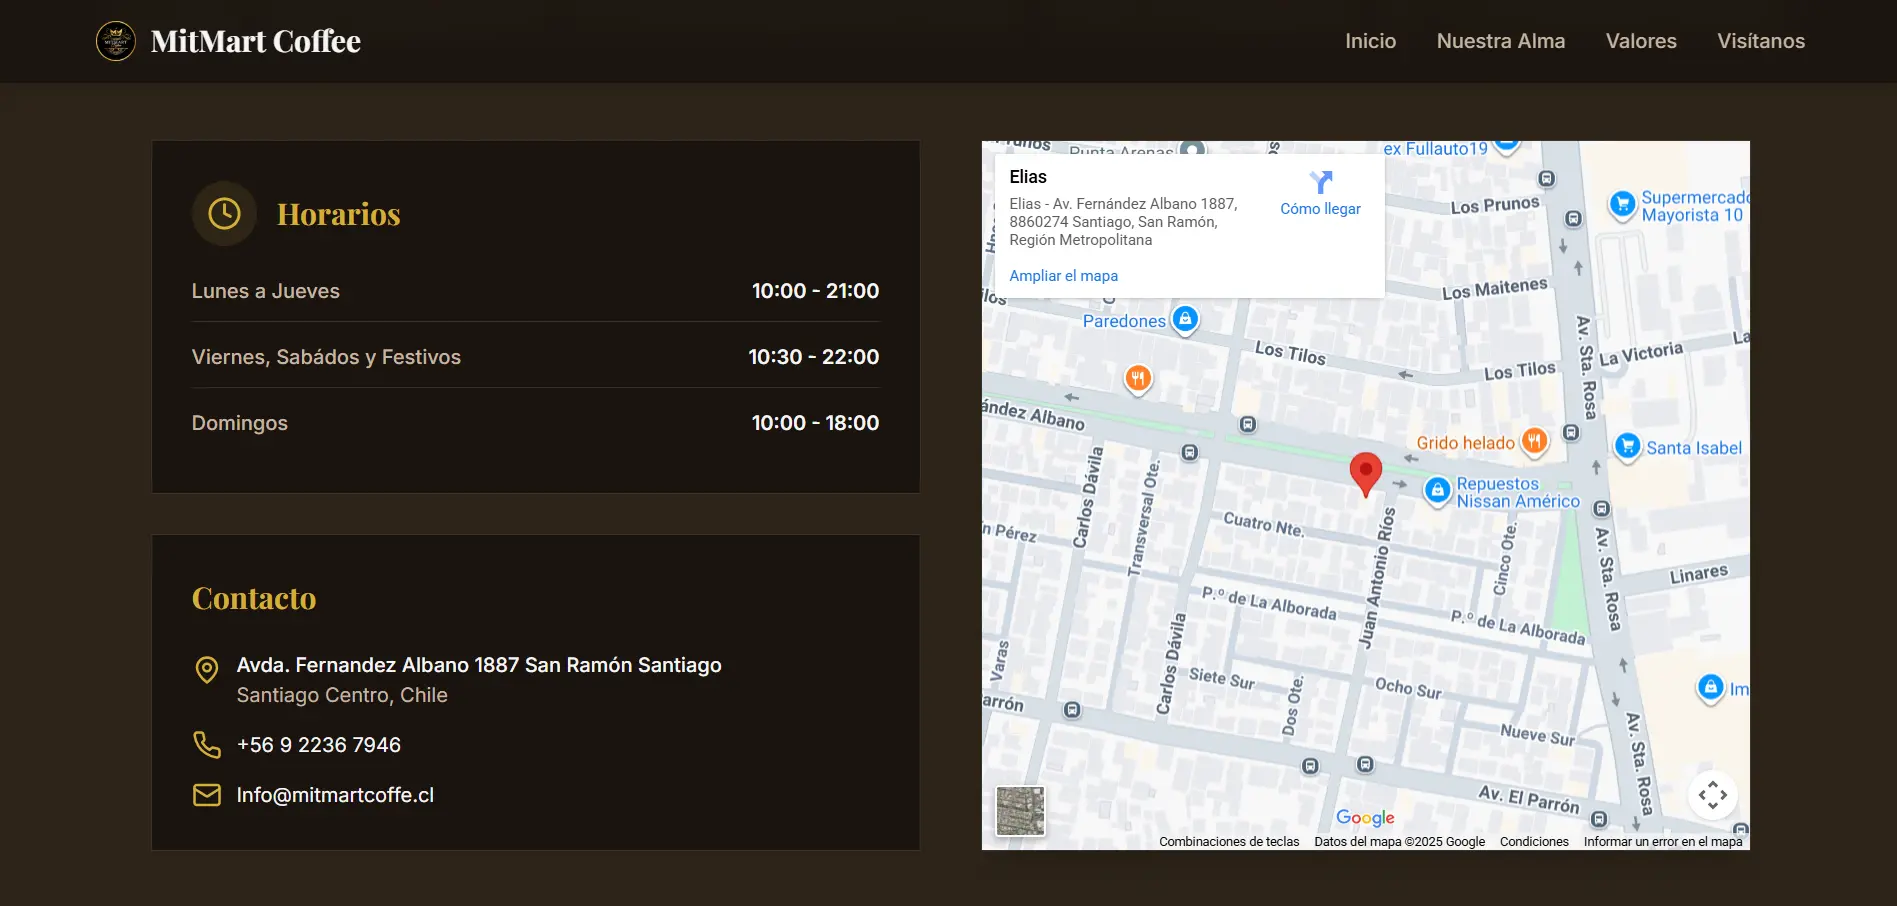
Task: Select the Santa Isabel supermarket marker
Action: click(1628, 446)
